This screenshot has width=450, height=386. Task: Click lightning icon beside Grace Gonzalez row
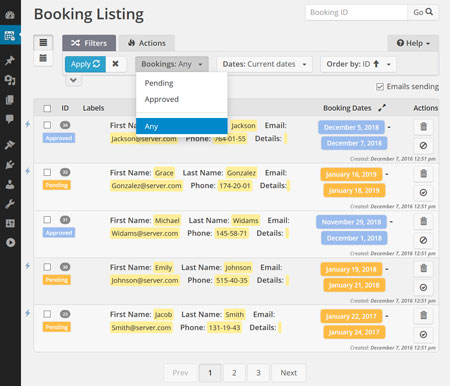click(x=28, y=171)
